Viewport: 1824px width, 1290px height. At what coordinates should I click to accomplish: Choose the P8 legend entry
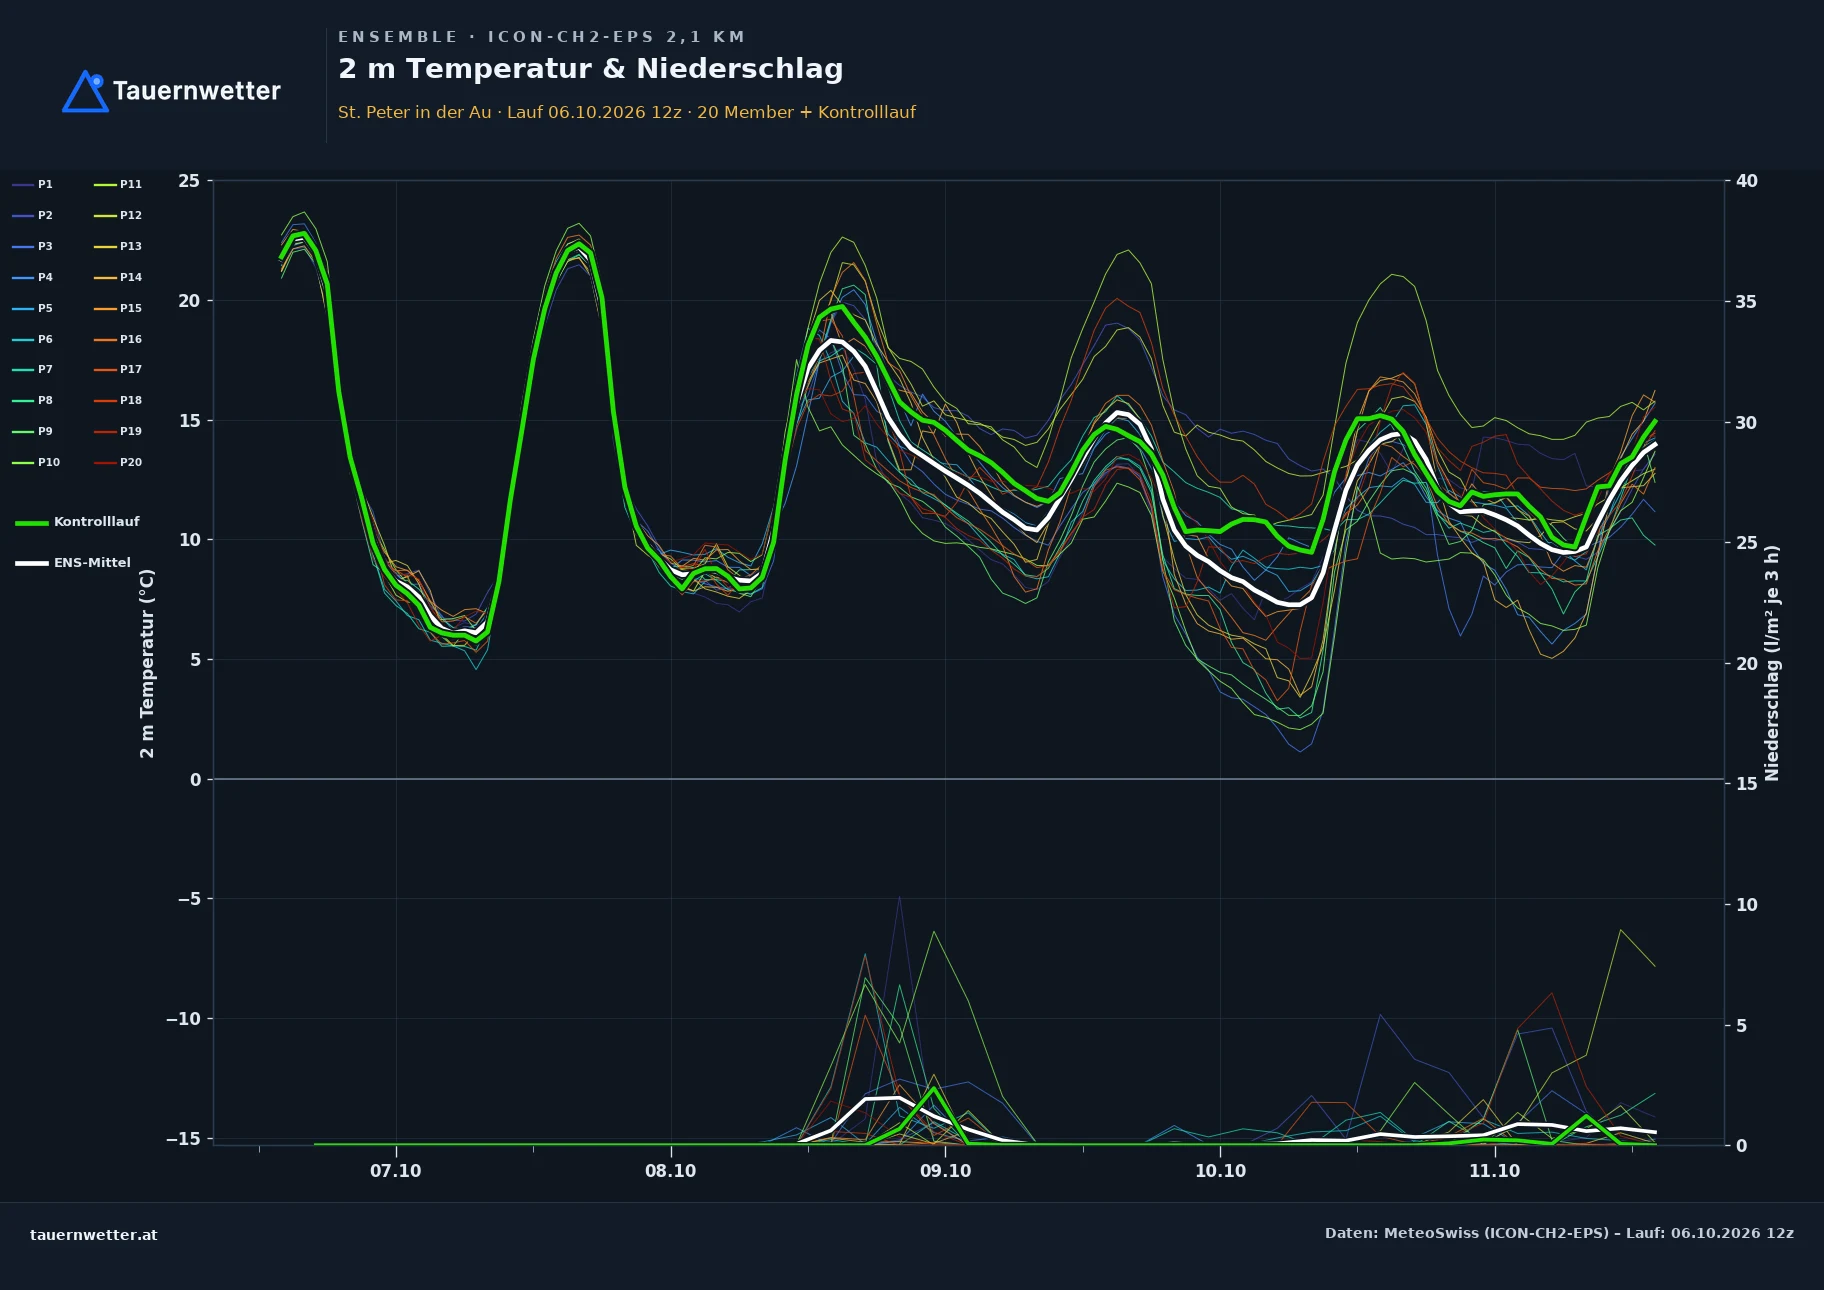[33, 401]
